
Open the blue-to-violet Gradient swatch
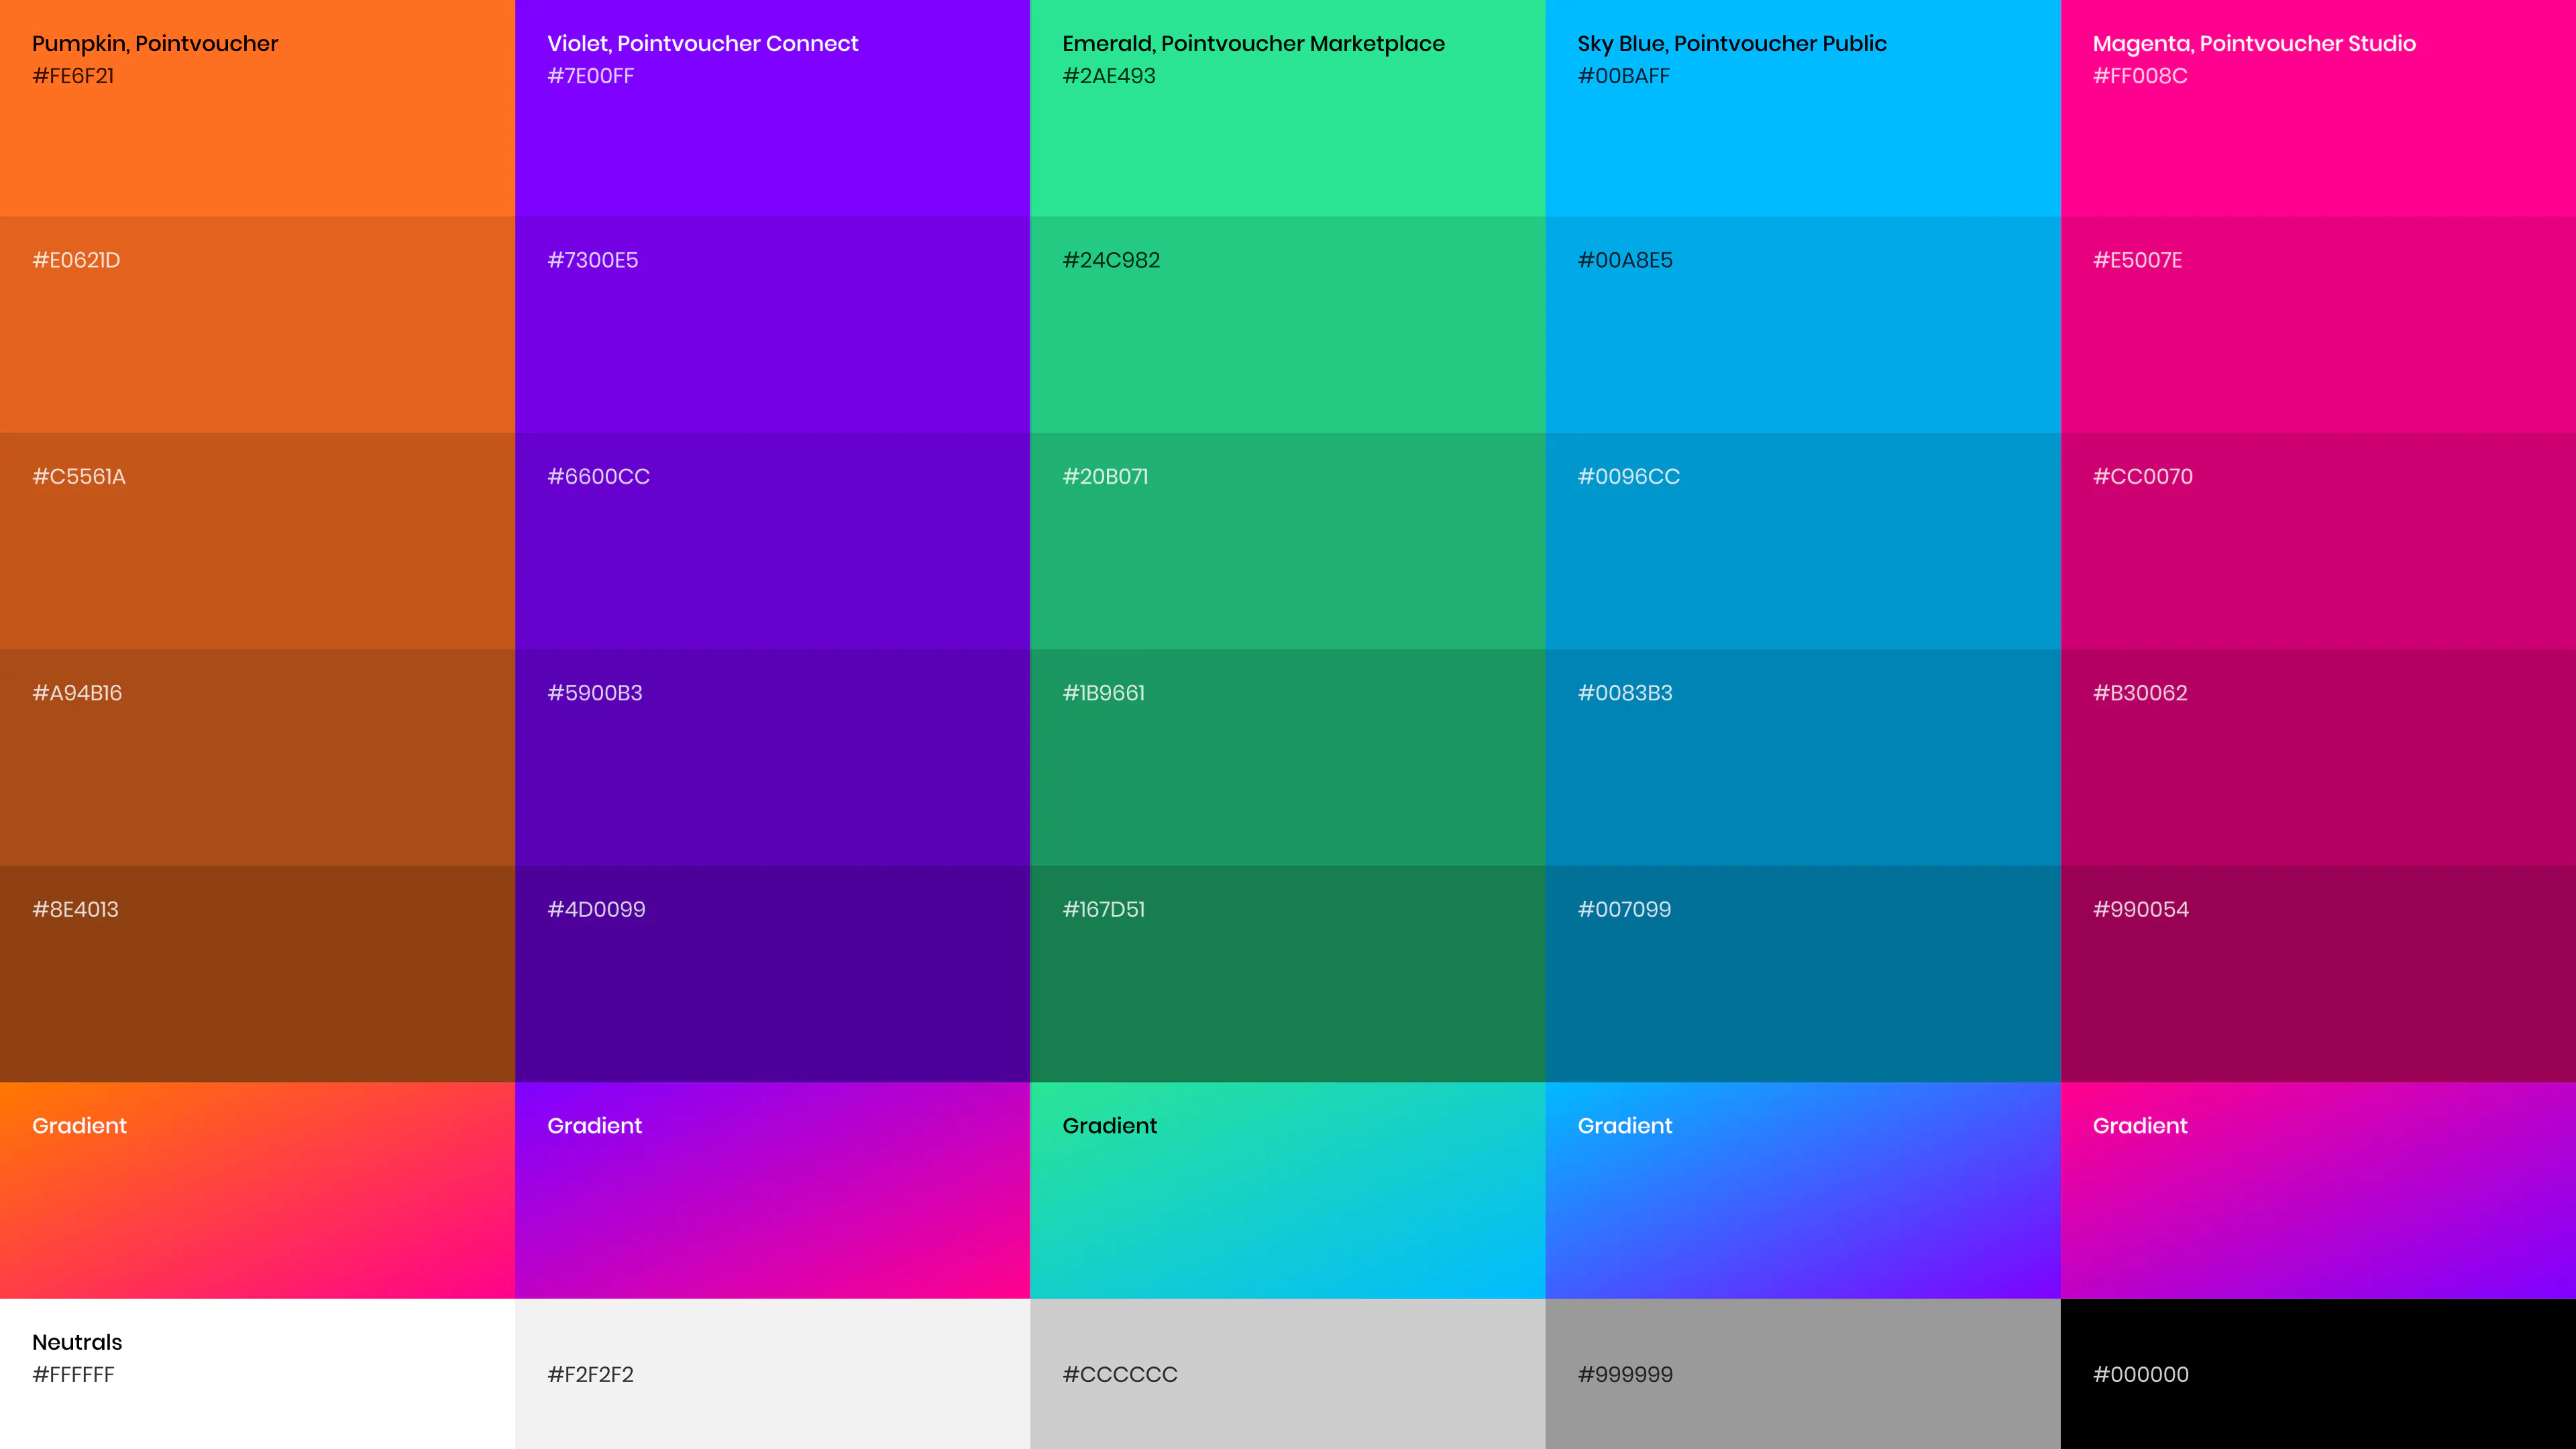tap(1803, 1190)
